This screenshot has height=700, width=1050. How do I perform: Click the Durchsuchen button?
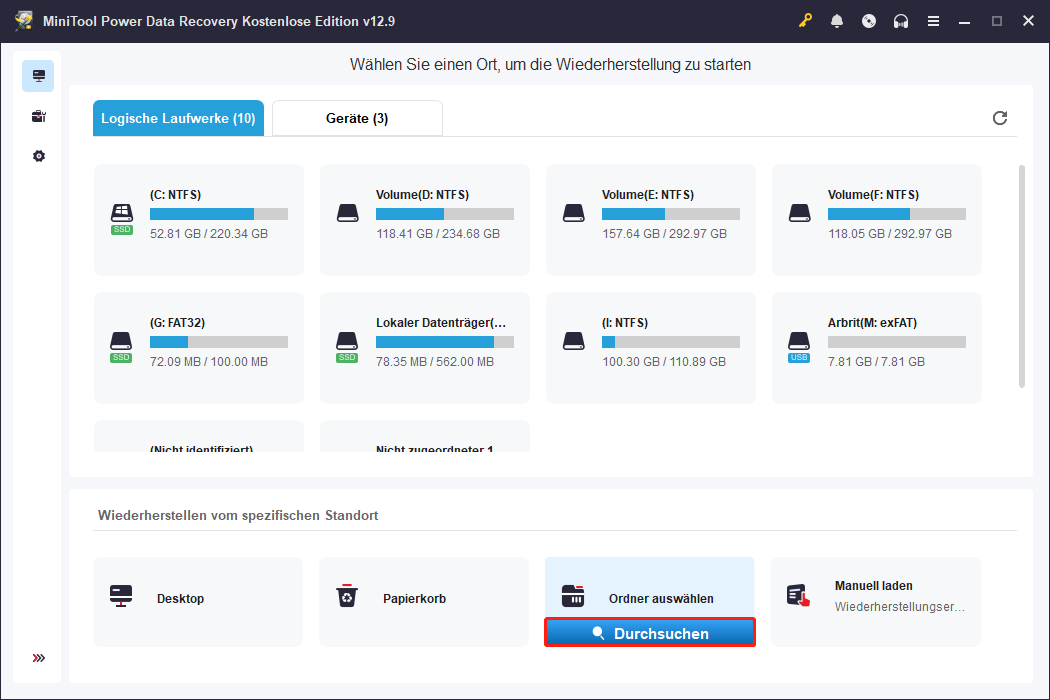pyautogui.click(x=650, y=633)
